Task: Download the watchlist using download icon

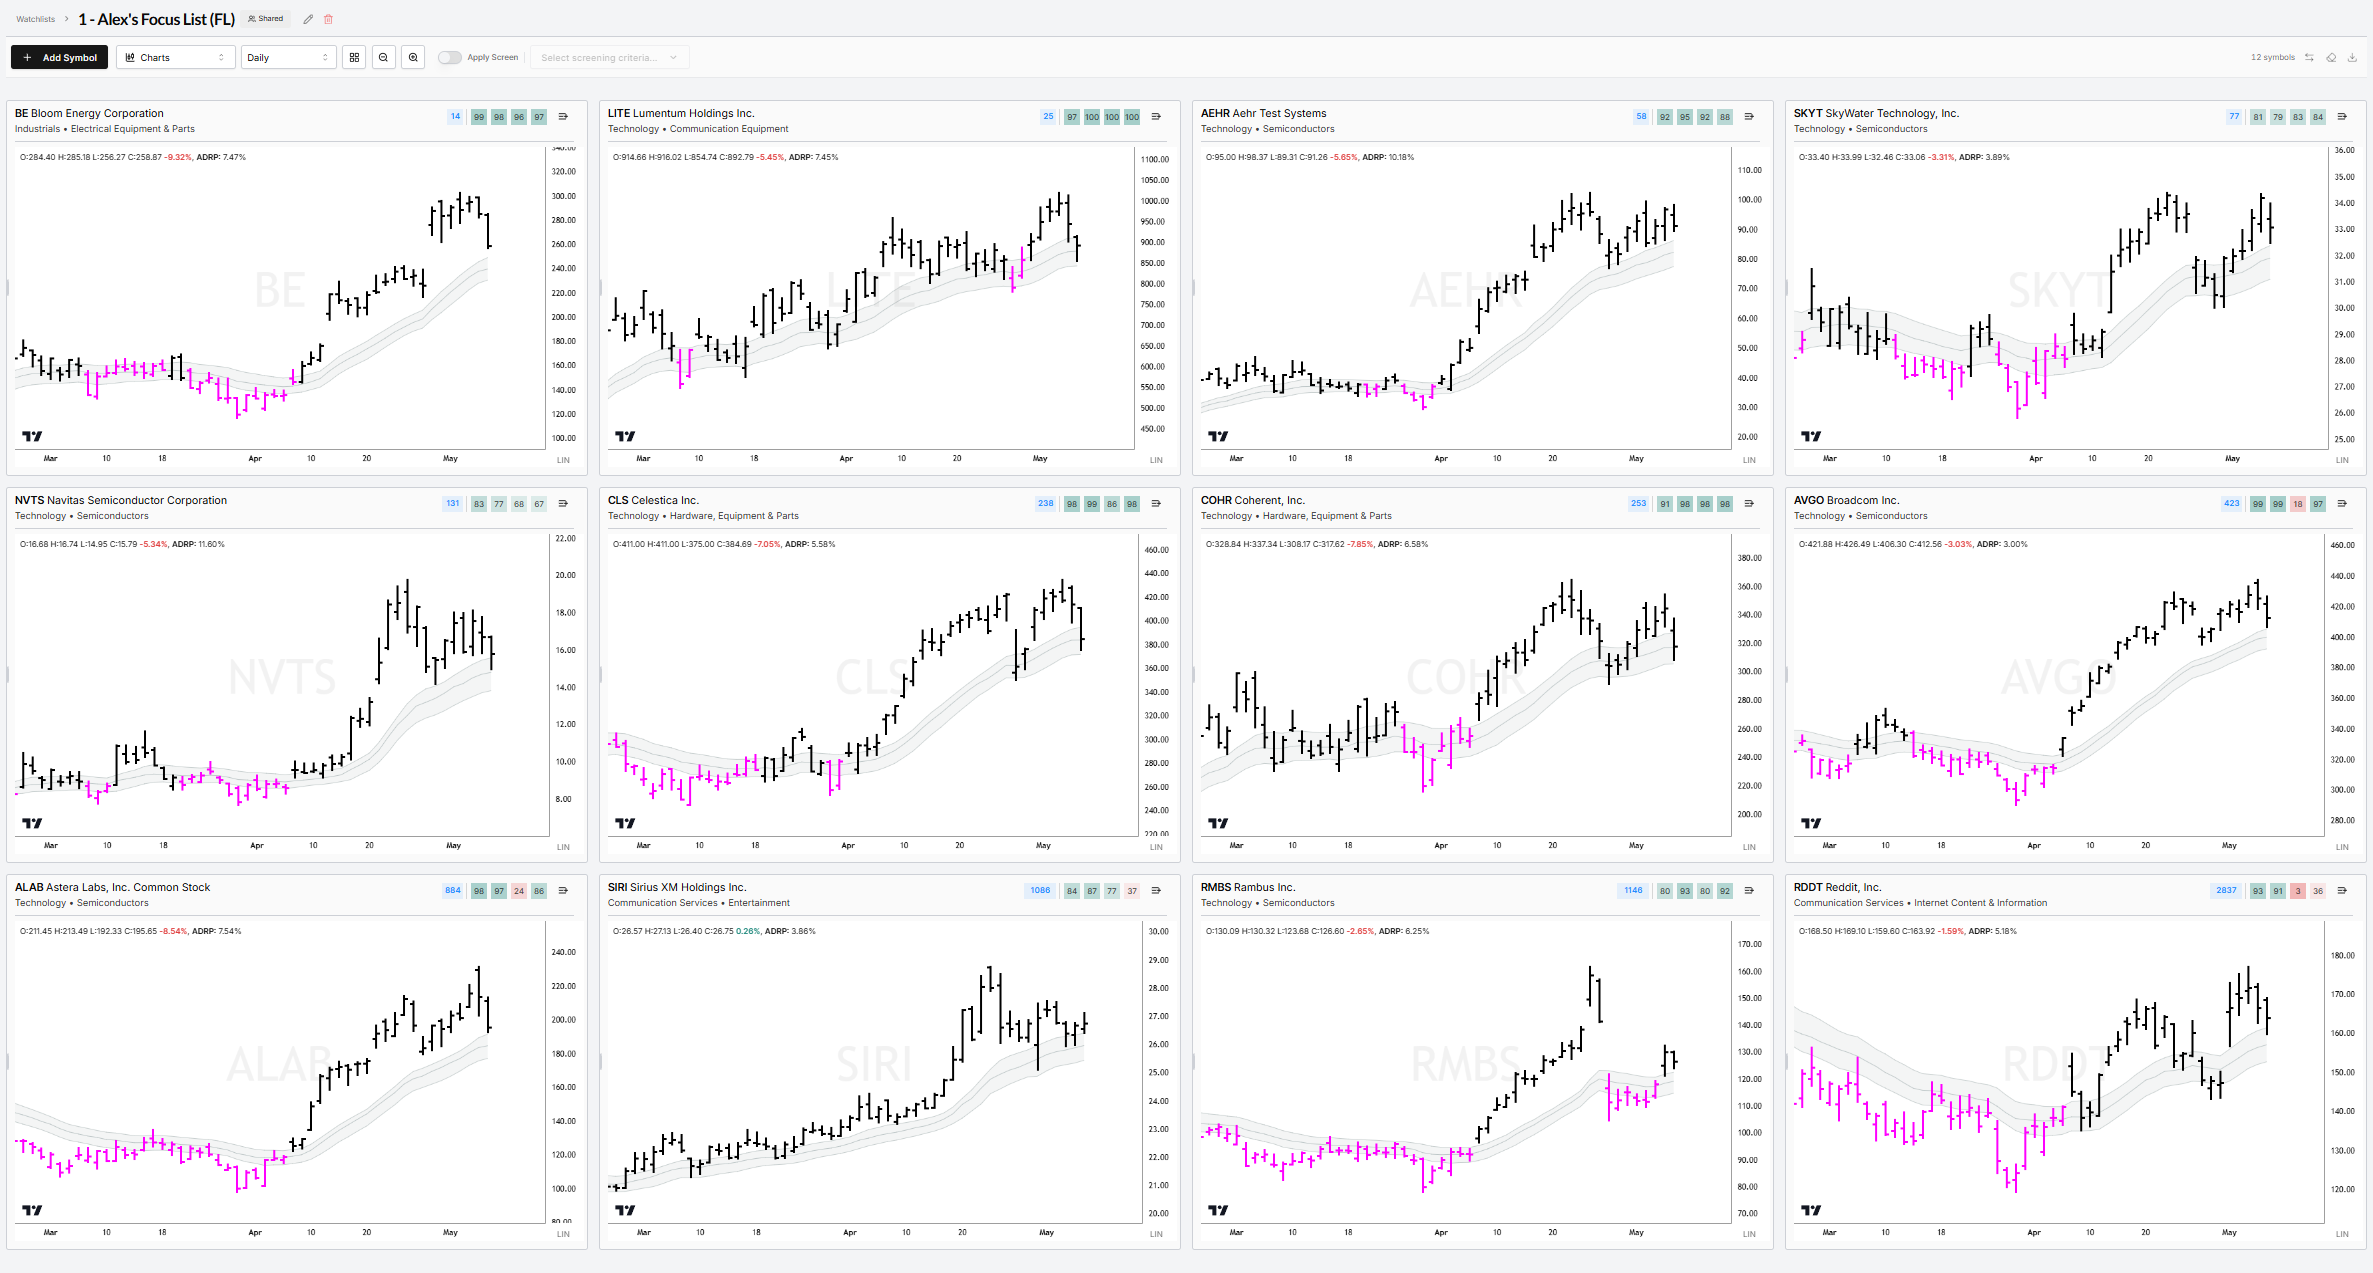Action: tap(2352, 57)
